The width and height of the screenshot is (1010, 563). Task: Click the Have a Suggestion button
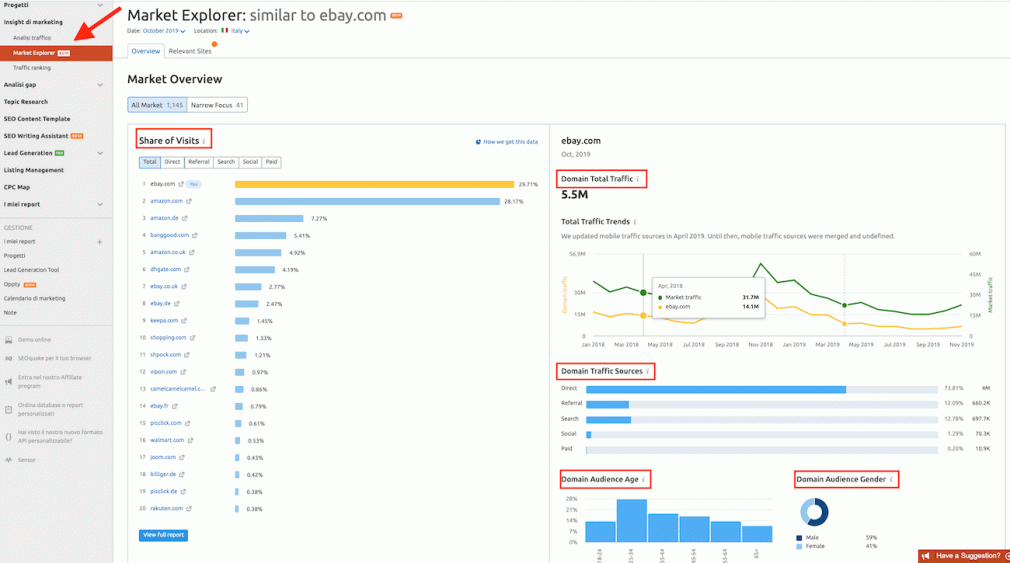coord(964,556)
